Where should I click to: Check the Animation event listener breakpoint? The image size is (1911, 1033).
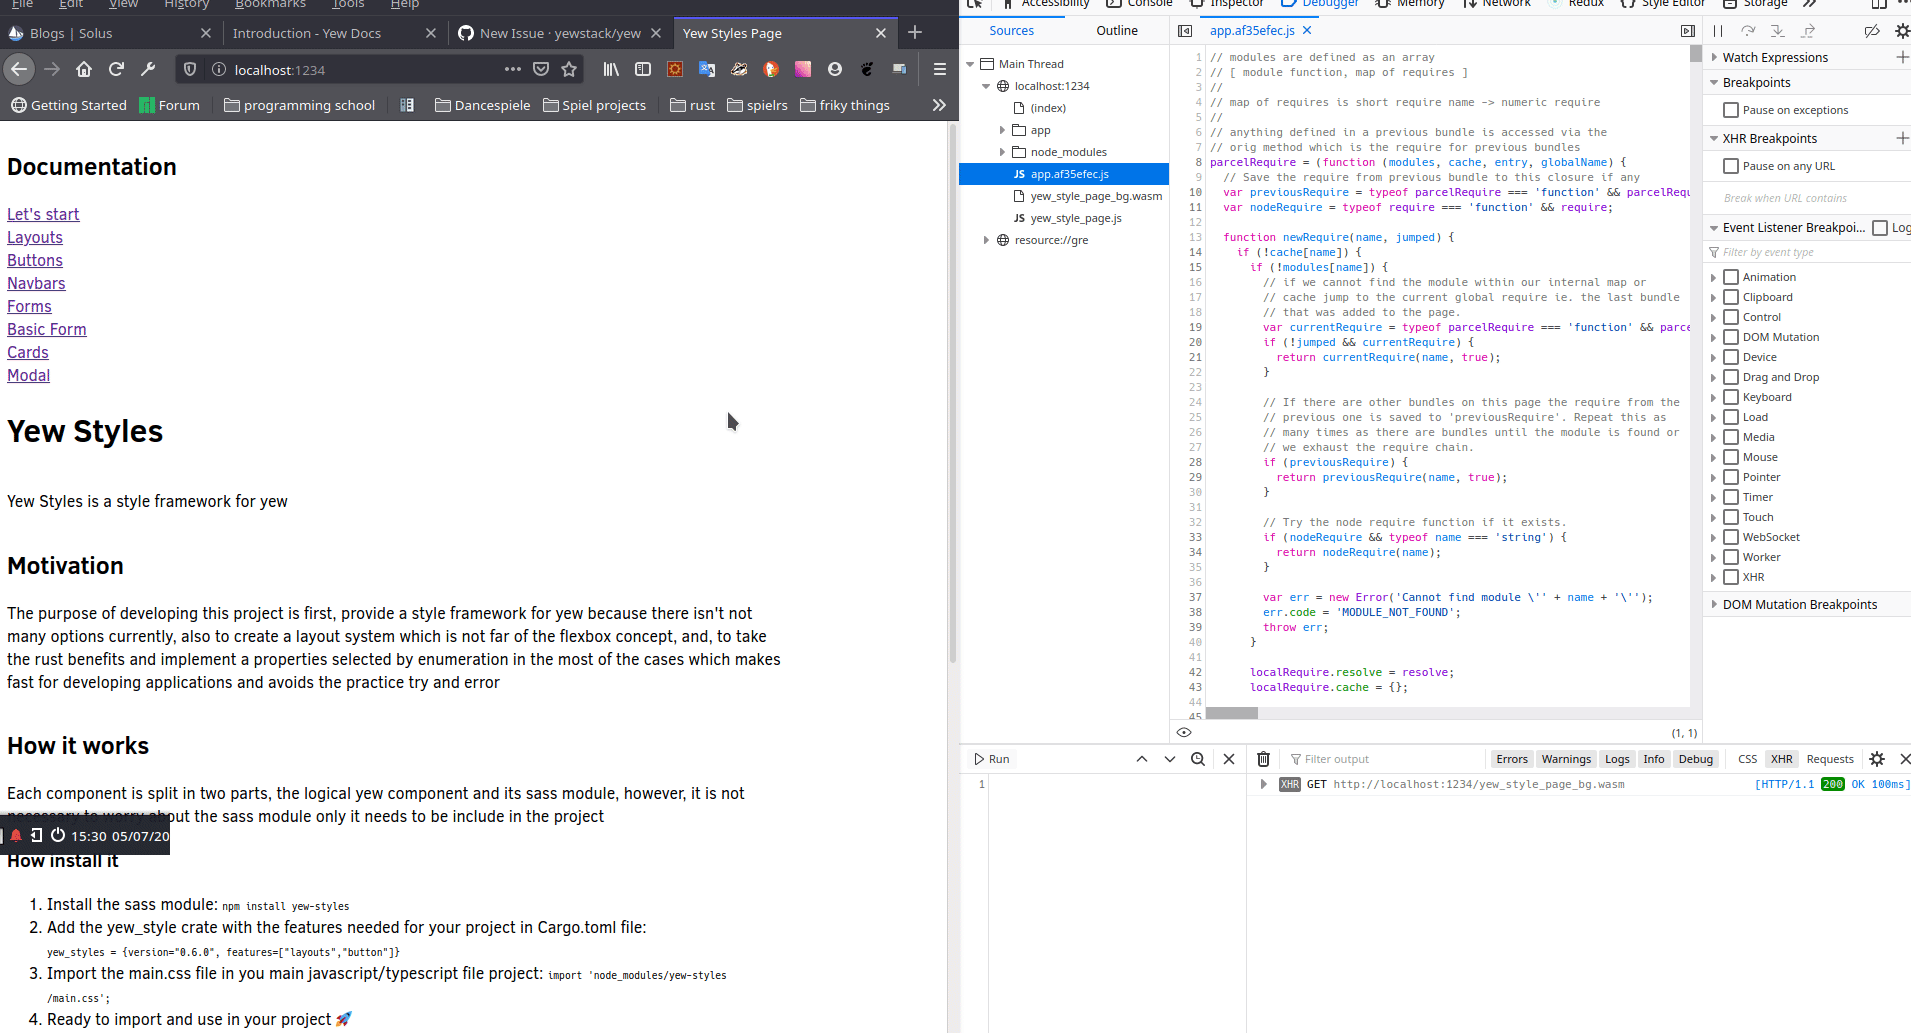pos(1731,277)
